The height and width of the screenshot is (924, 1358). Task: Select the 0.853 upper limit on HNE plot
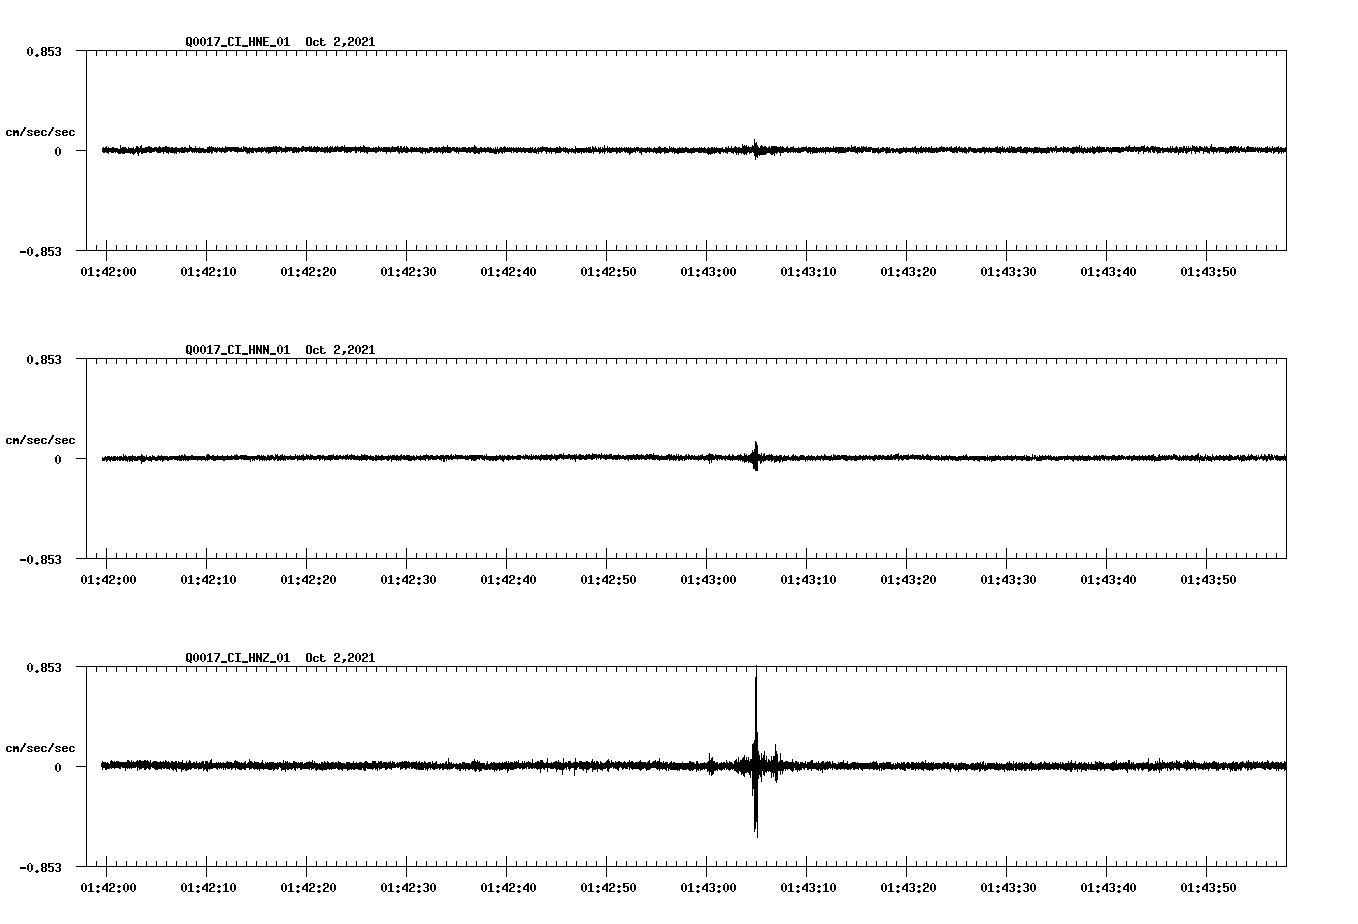(x=43, y=51)
